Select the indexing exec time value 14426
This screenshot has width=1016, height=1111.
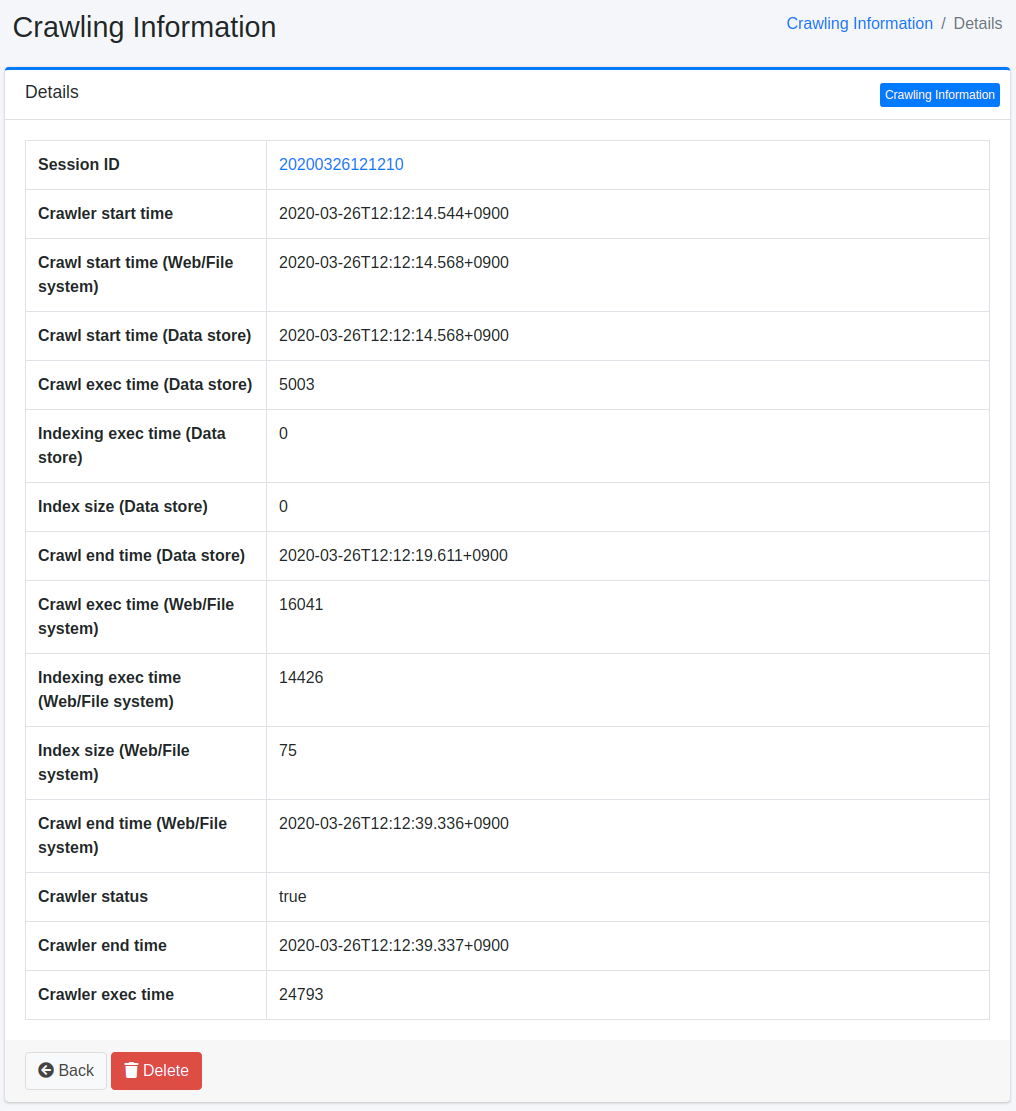point(301,677)
